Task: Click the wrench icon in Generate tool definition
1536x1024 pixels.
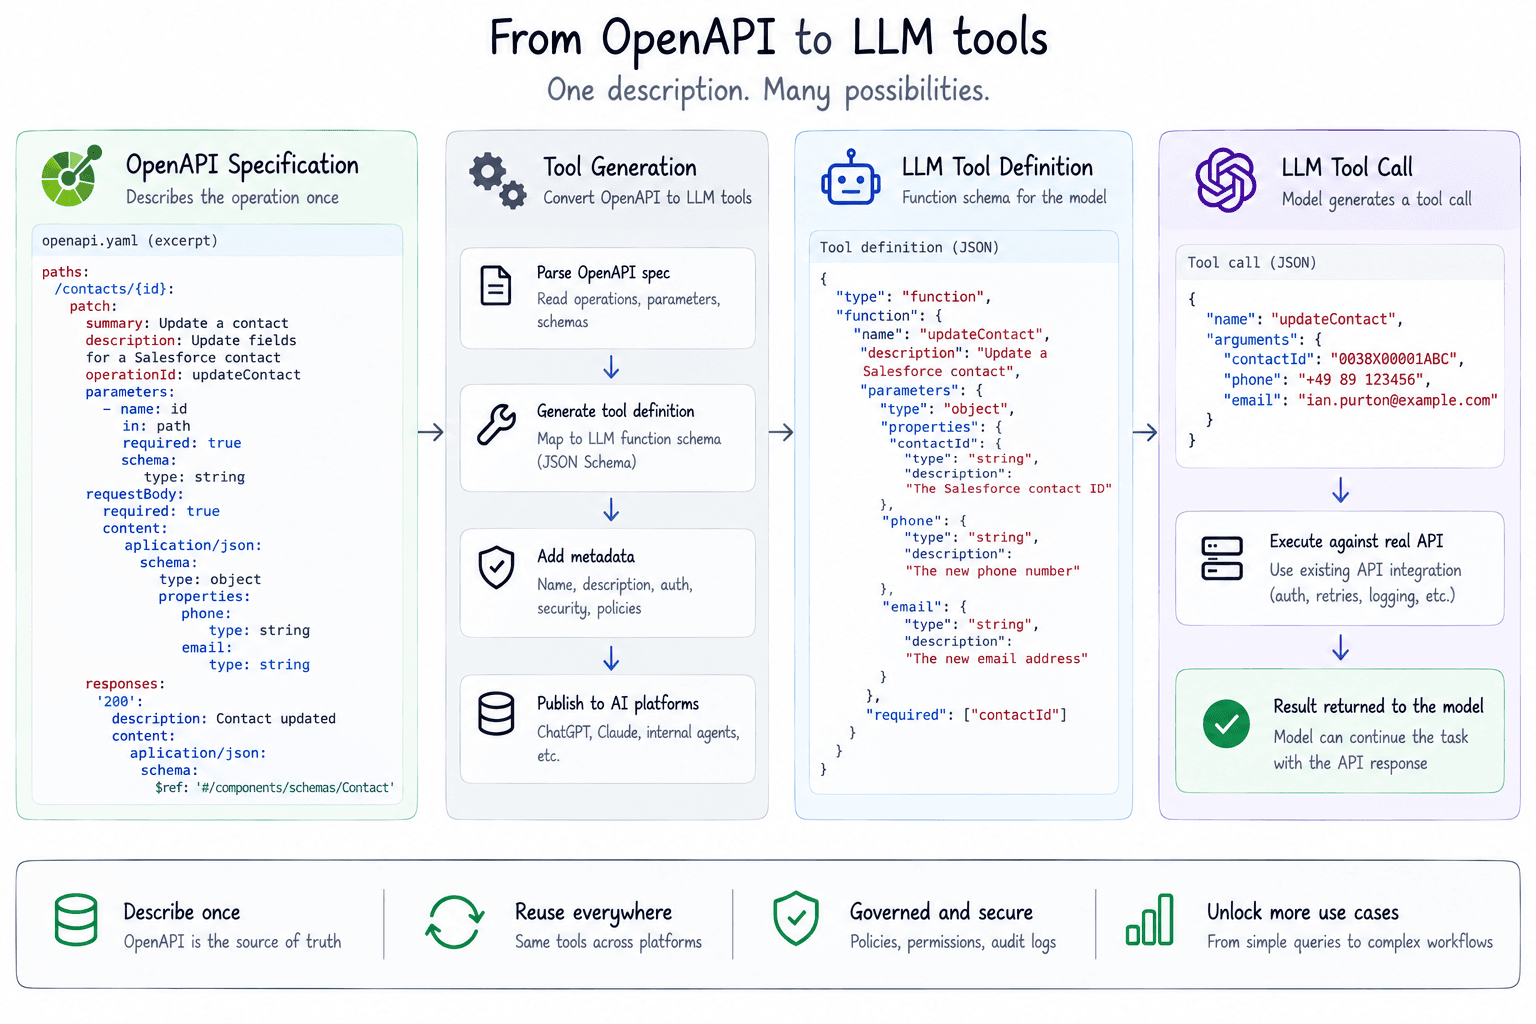Action: click(496, 424)
